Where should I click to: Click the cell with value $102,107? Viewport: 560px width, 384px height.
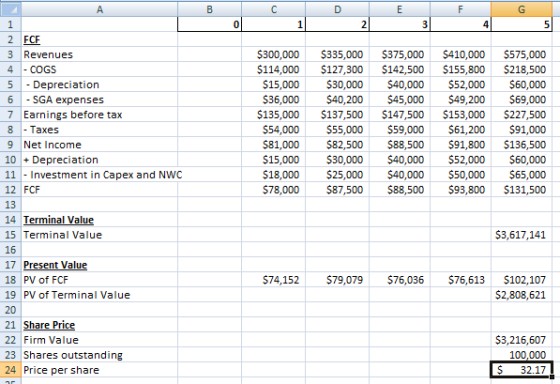pyautogui.click(x=522, y=280)
